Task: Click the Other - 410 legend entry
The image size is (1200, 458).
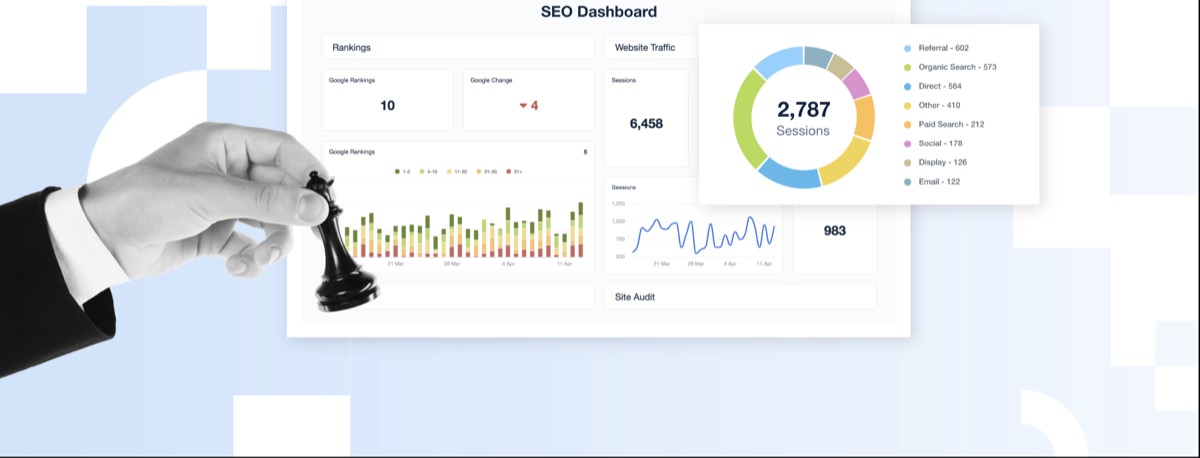Action: click(931, 105)
